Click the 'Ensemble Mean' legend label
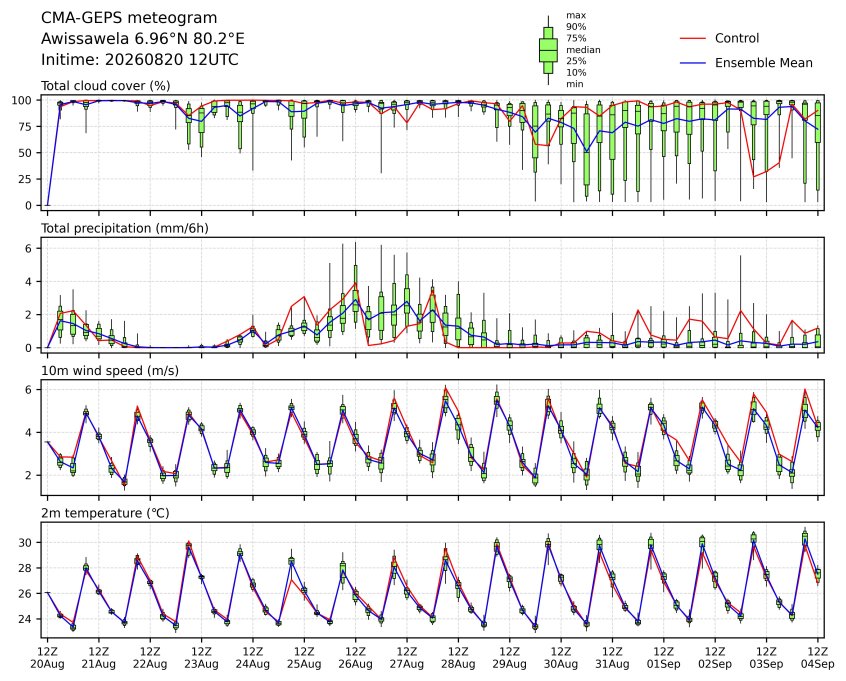Viewport: 846px width, 681px height. click(x=763, y=63)
